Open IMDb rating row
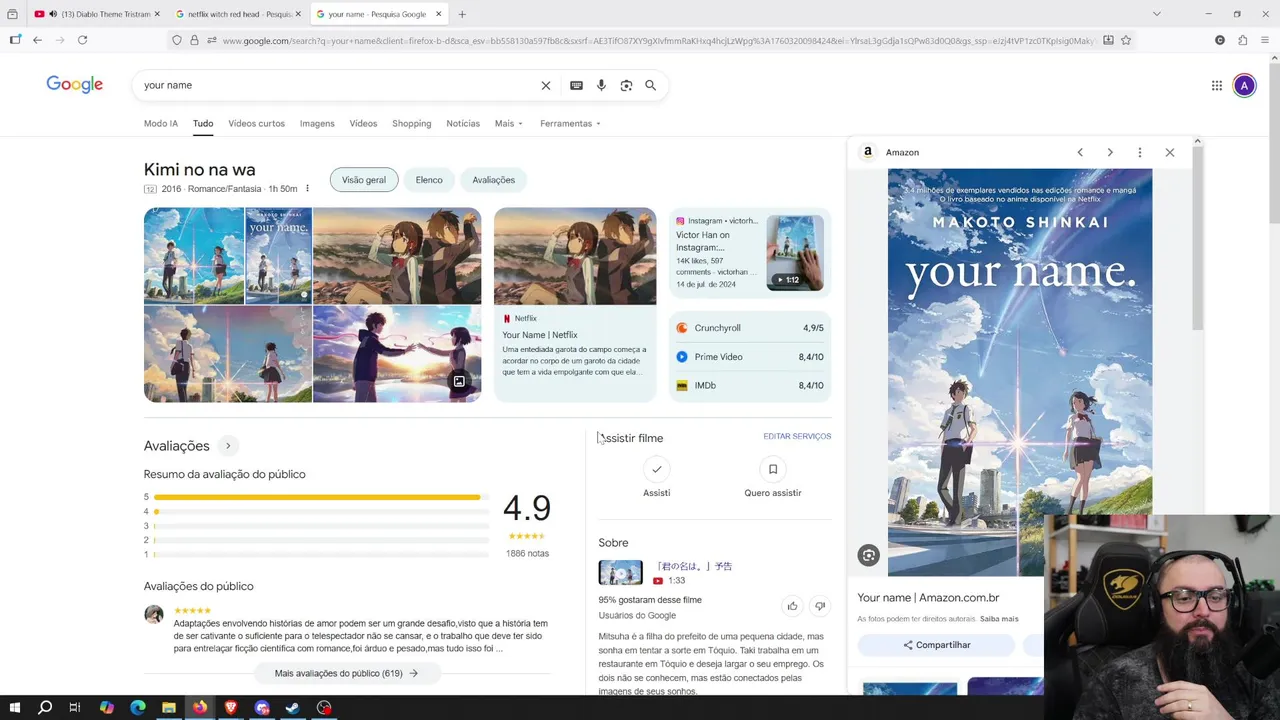Viewport: 1280px width, 720px height. coord(750,385)
